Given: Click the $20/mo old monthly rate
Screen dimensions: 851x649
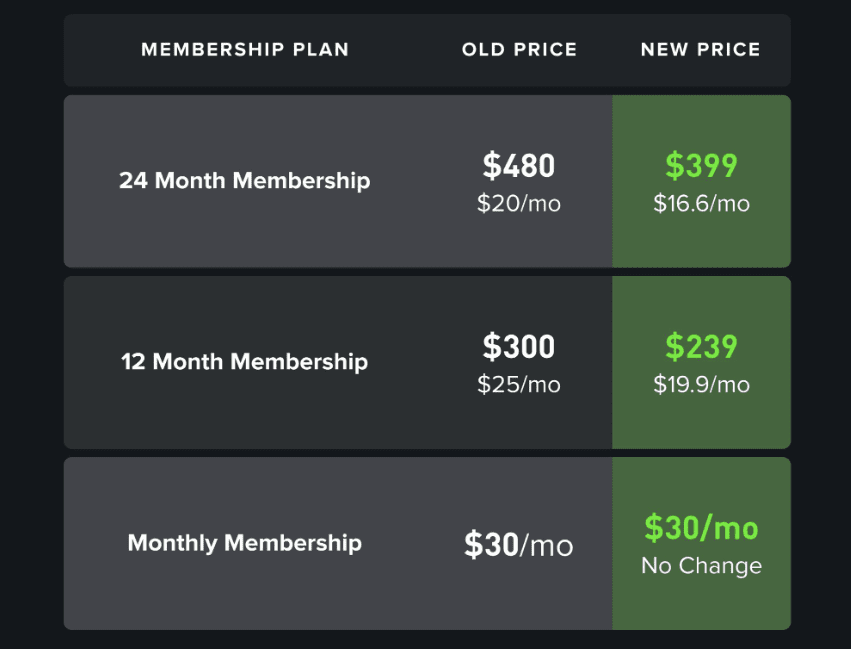Looking at the screenshot, I should coord(519,204).
